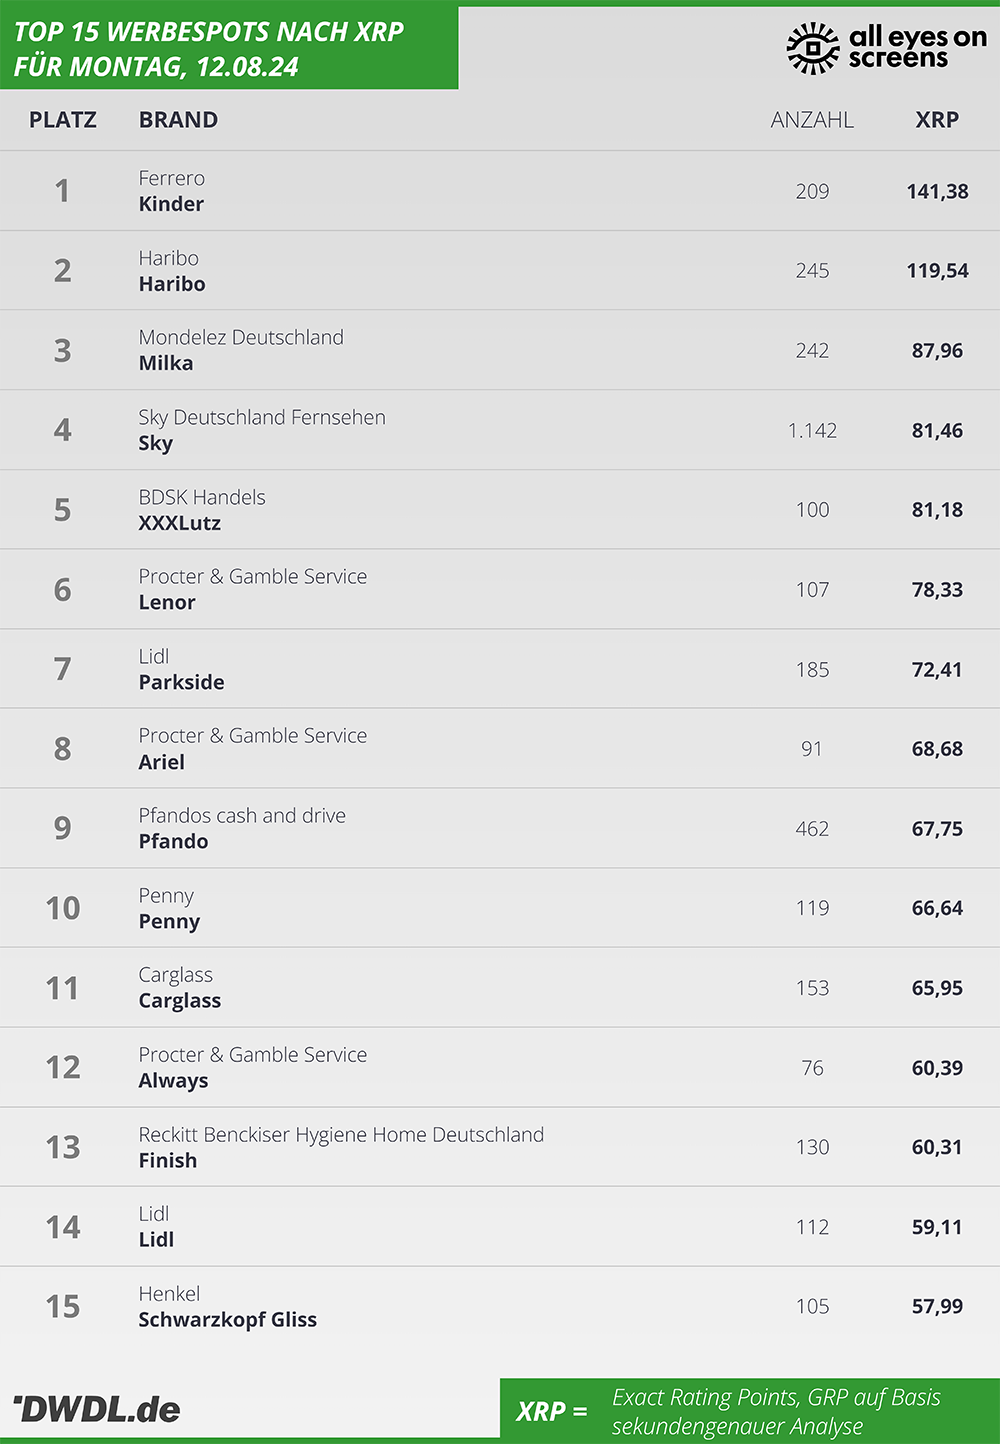This screenshot has height=1444, width=1000.
Task: Click the XRP definition footer text
Action: coord(776,1411)
